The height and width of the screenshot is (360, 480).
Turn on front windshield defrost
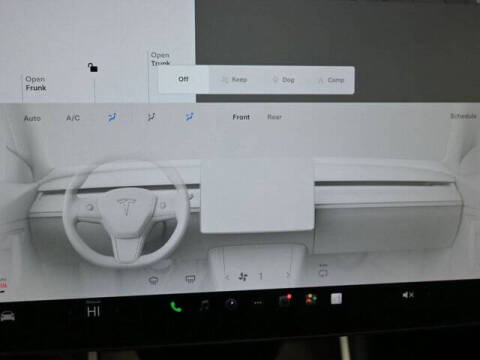[153, 280]
